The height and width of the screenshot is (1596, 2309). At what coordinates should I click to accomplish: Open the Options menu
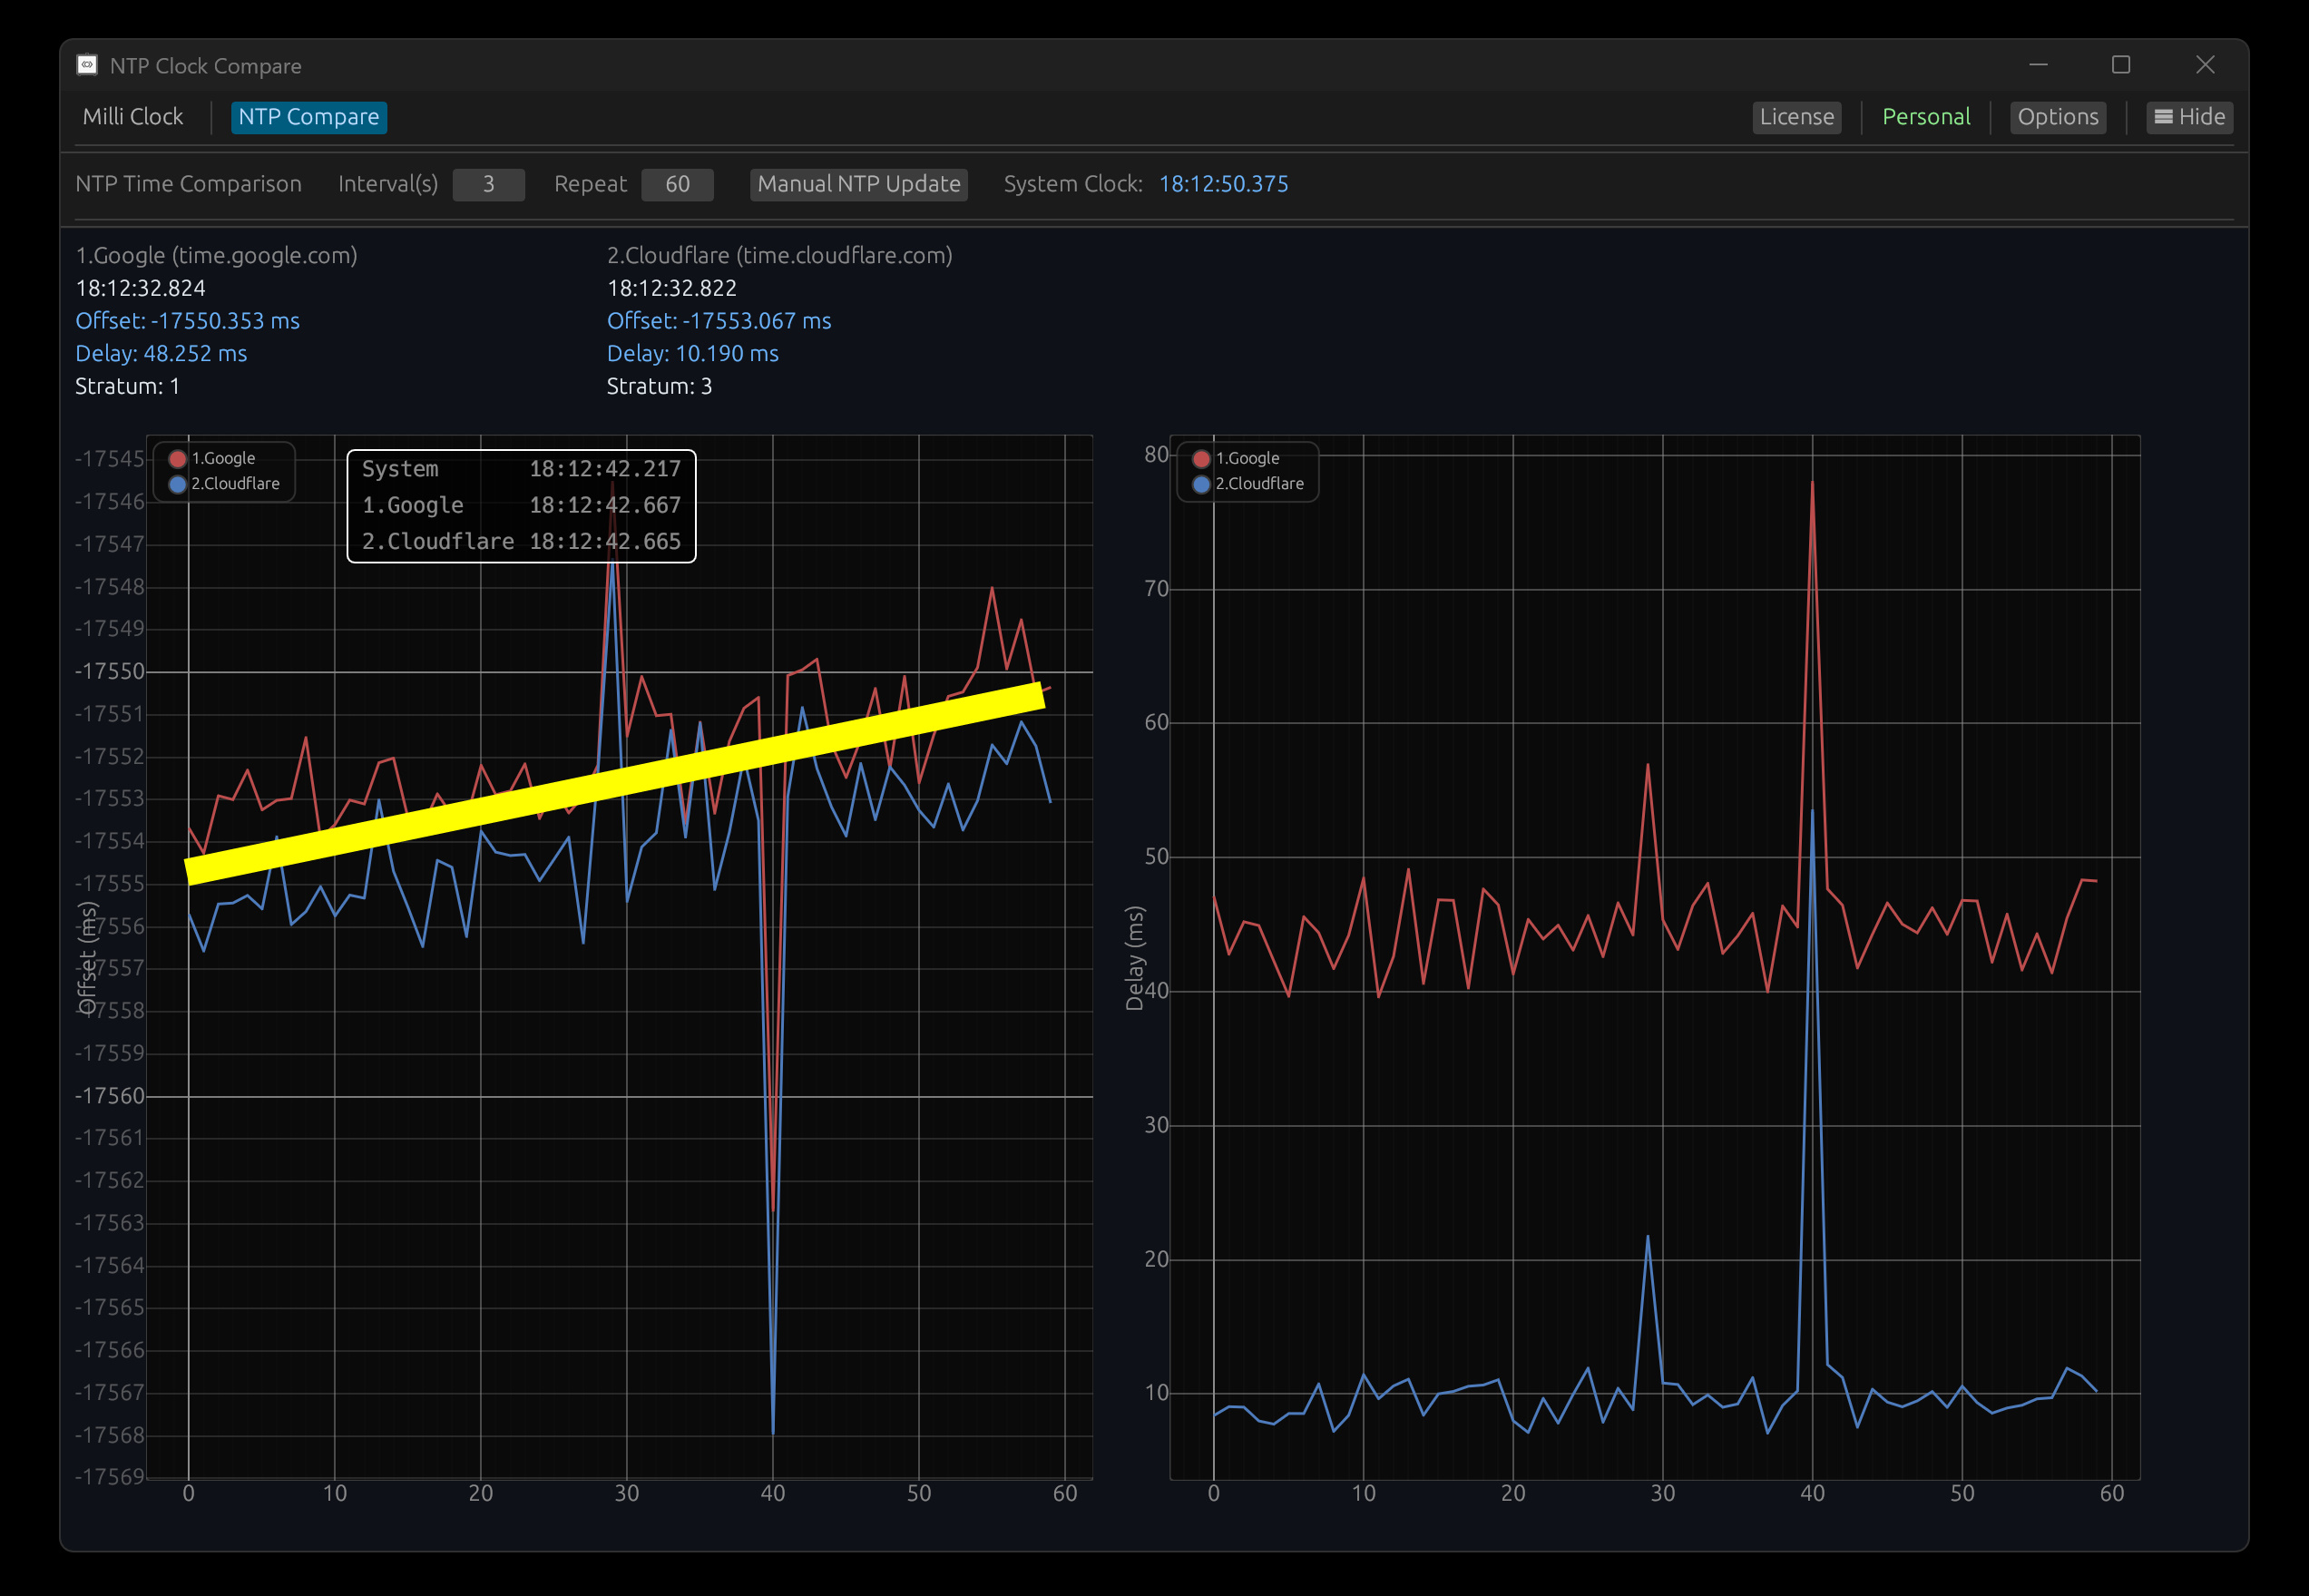(2057, 117)
